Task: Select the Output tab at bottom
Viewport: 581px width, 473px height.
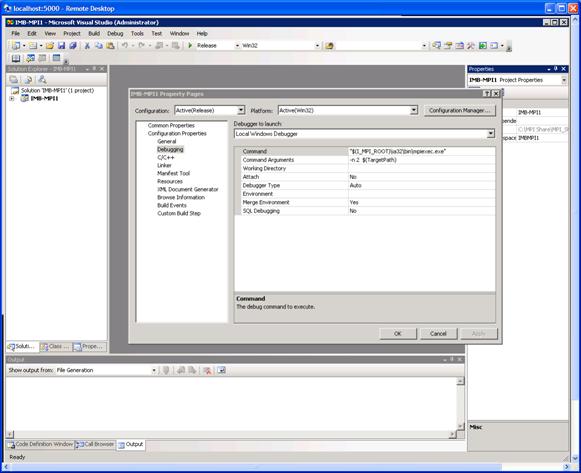Action: [x=131, y=444]
